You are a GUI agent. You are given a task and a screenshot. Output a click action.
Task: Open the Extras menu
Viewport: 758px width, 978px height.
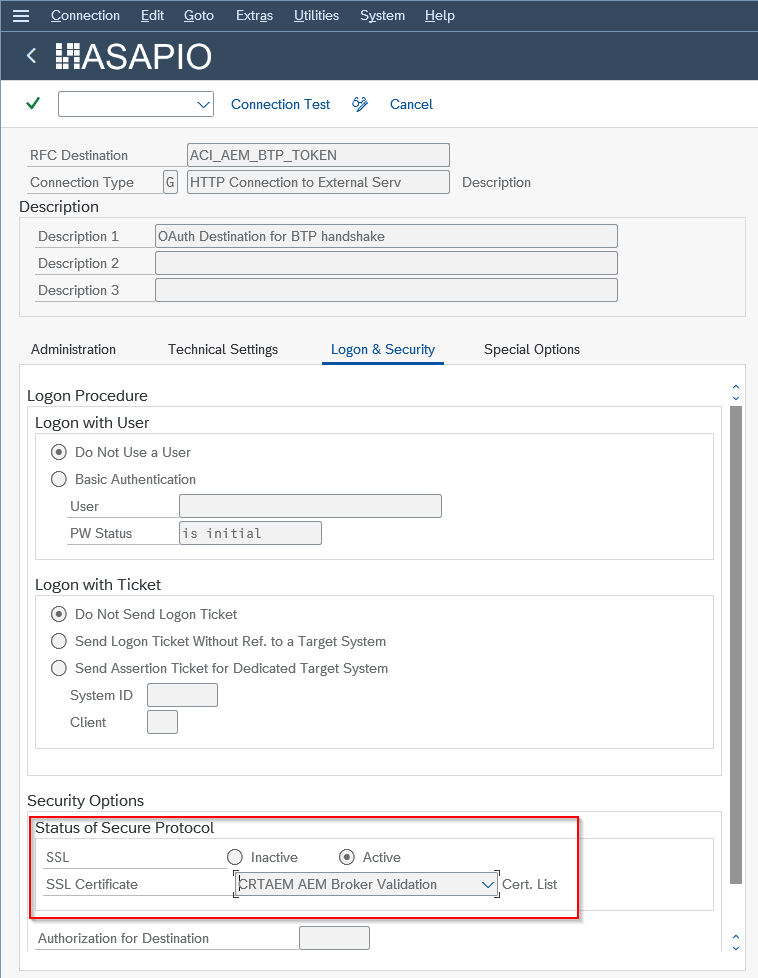coord(255,16)
